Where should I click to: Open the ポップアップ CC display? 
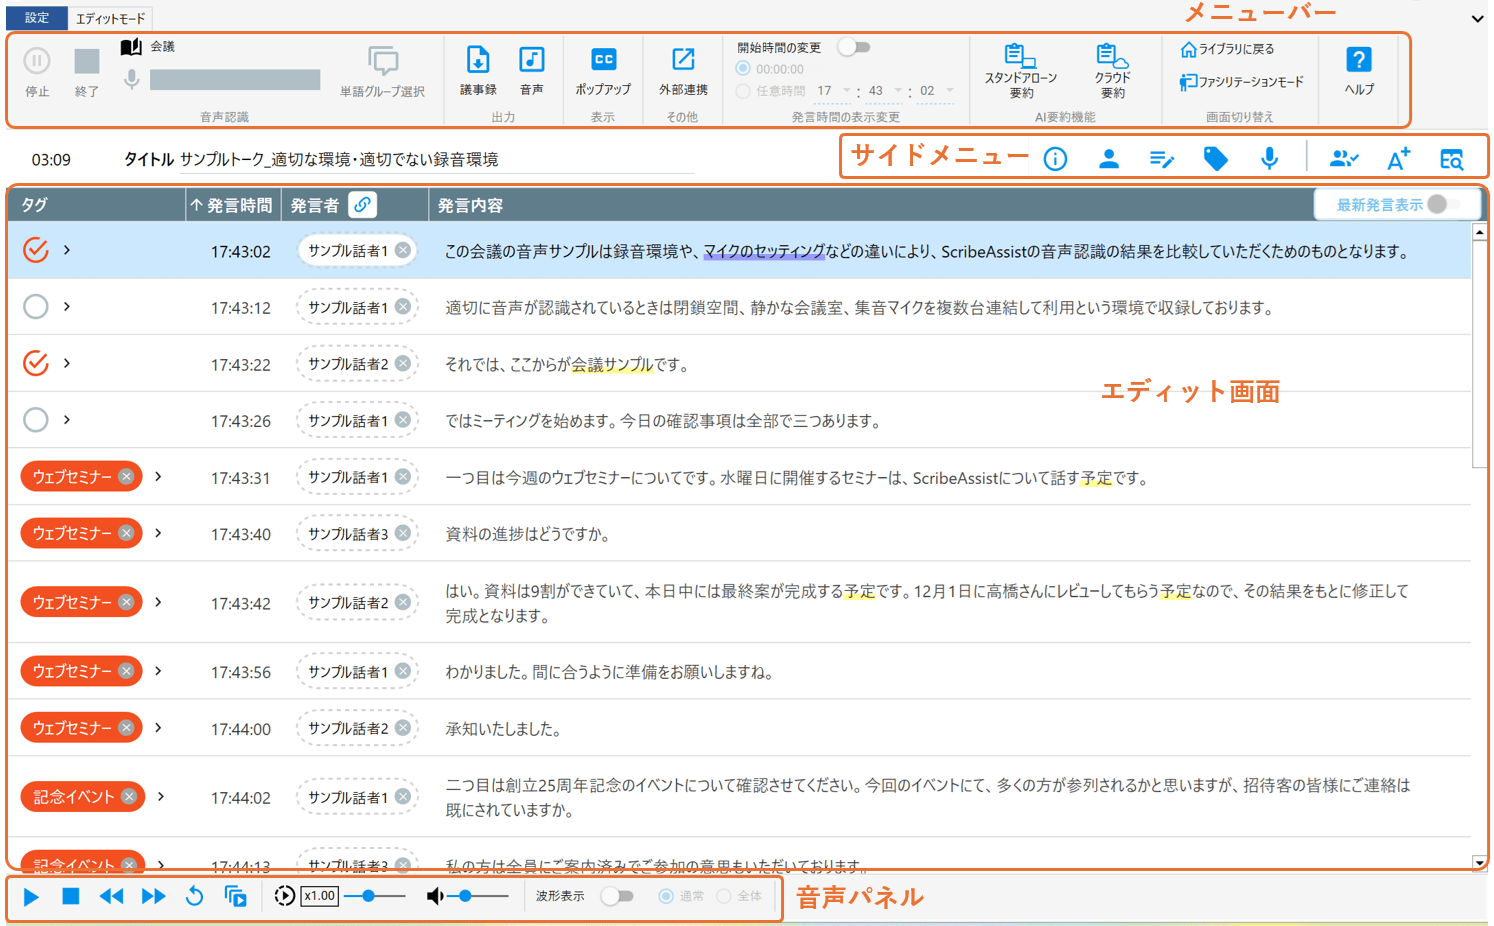pos(603,61)
